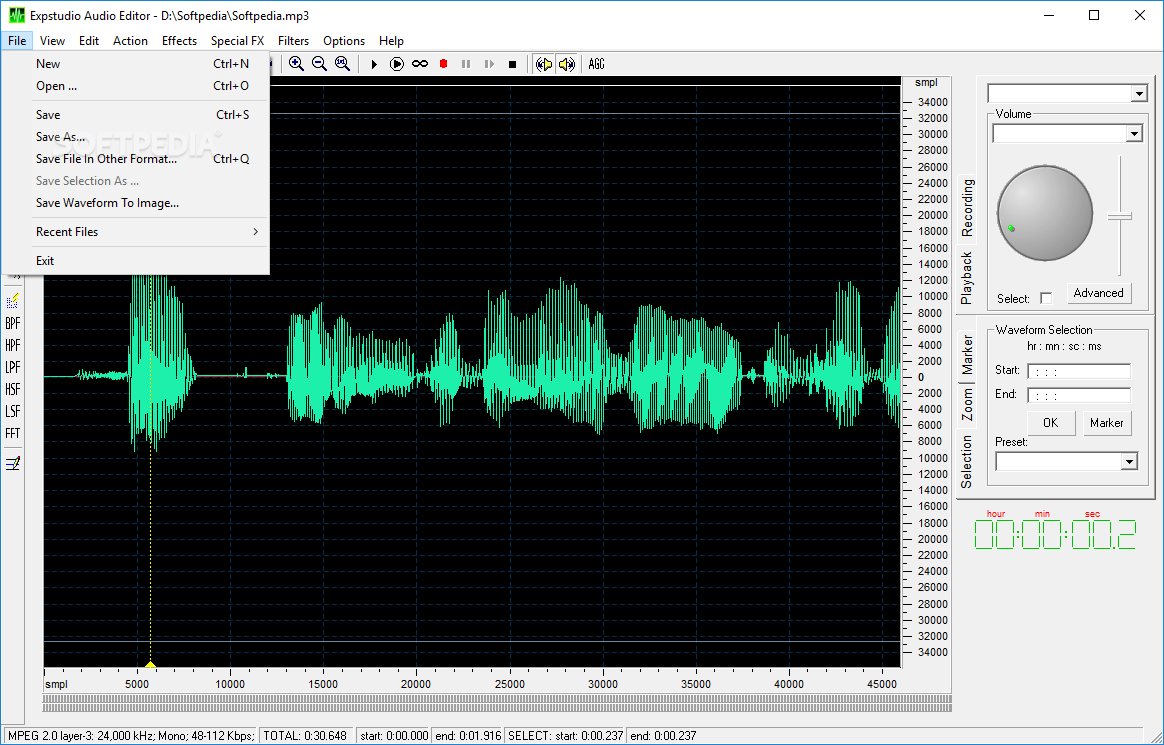Click the red record button
Image resolution: width=1164 pixels, height=745 pixels.
click(443, 65)
